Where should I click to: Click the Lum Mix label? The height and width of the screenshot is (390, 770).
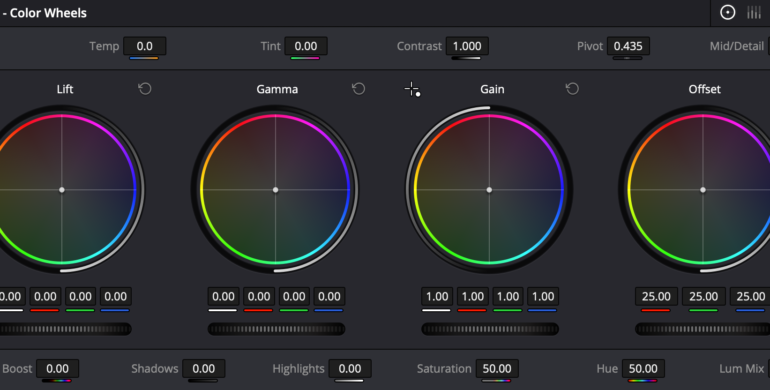pos(742,369)
